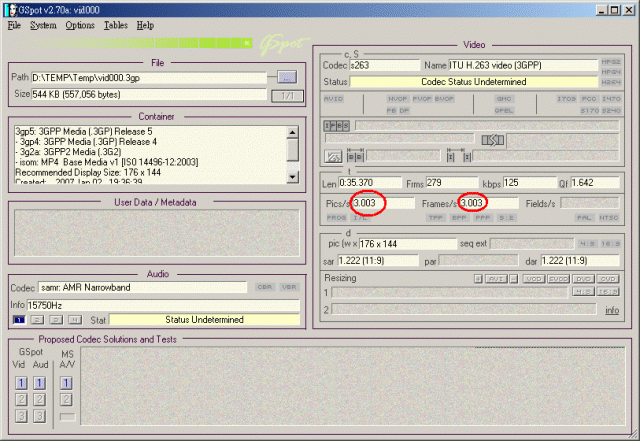Click the AVI resizing preset button

[496, 279]
